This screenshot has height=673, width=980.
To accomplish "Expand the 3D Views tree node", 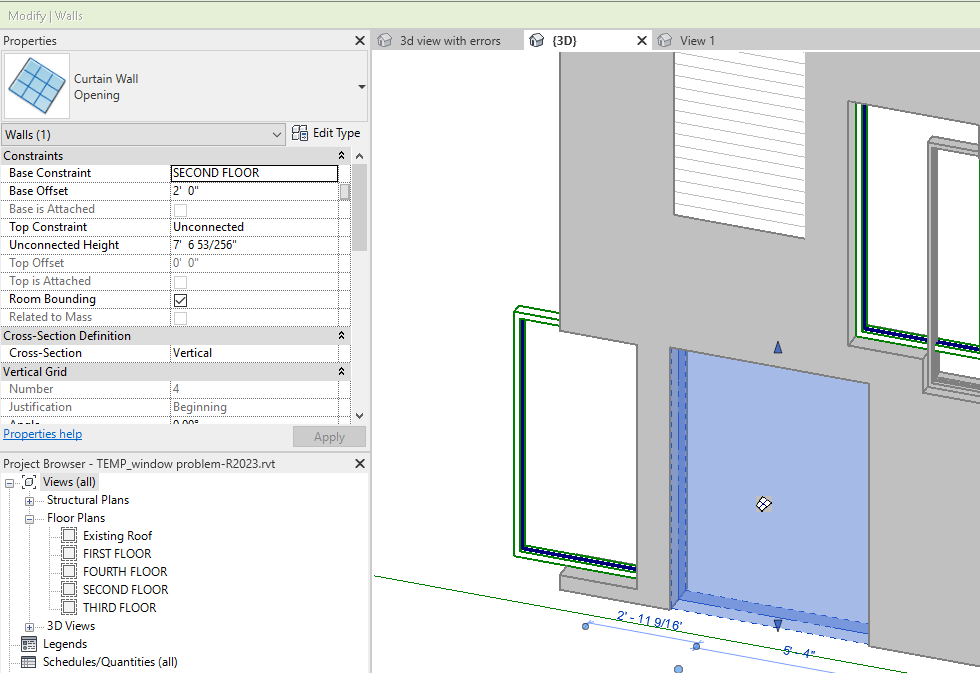I will pos(30,626).
